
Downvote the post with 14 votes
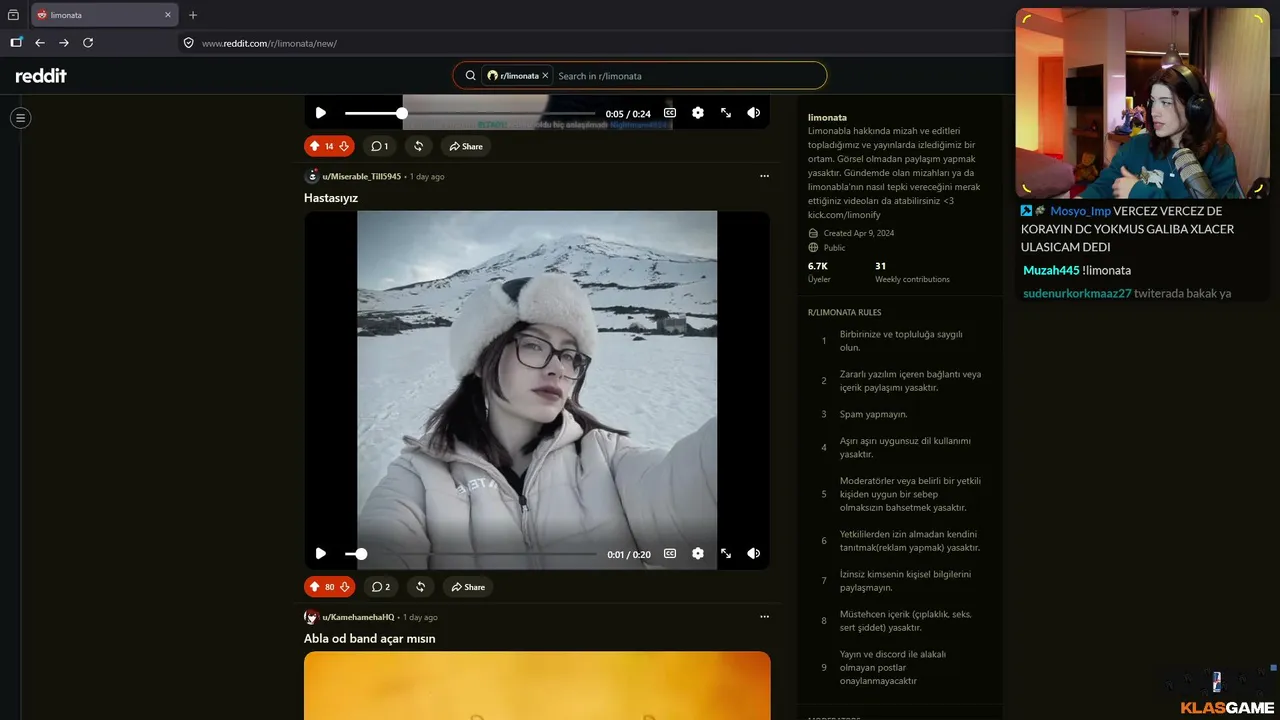344,146
